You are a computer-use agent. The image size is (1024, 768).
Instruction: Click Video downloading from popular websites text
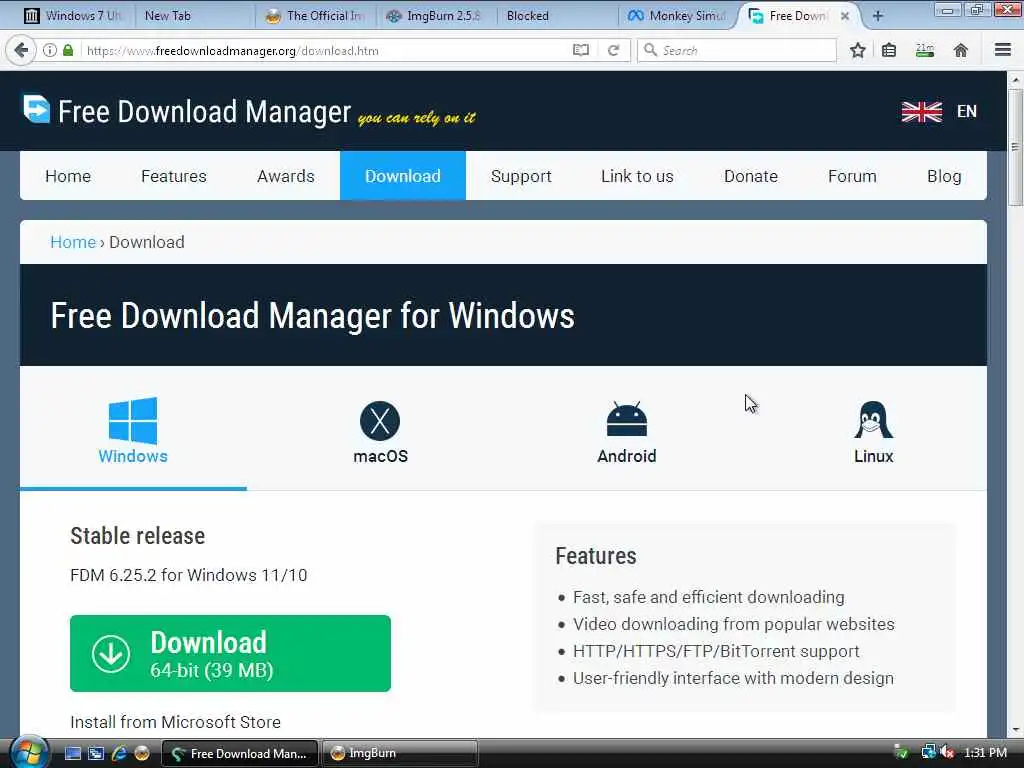[x=733, y=624]
